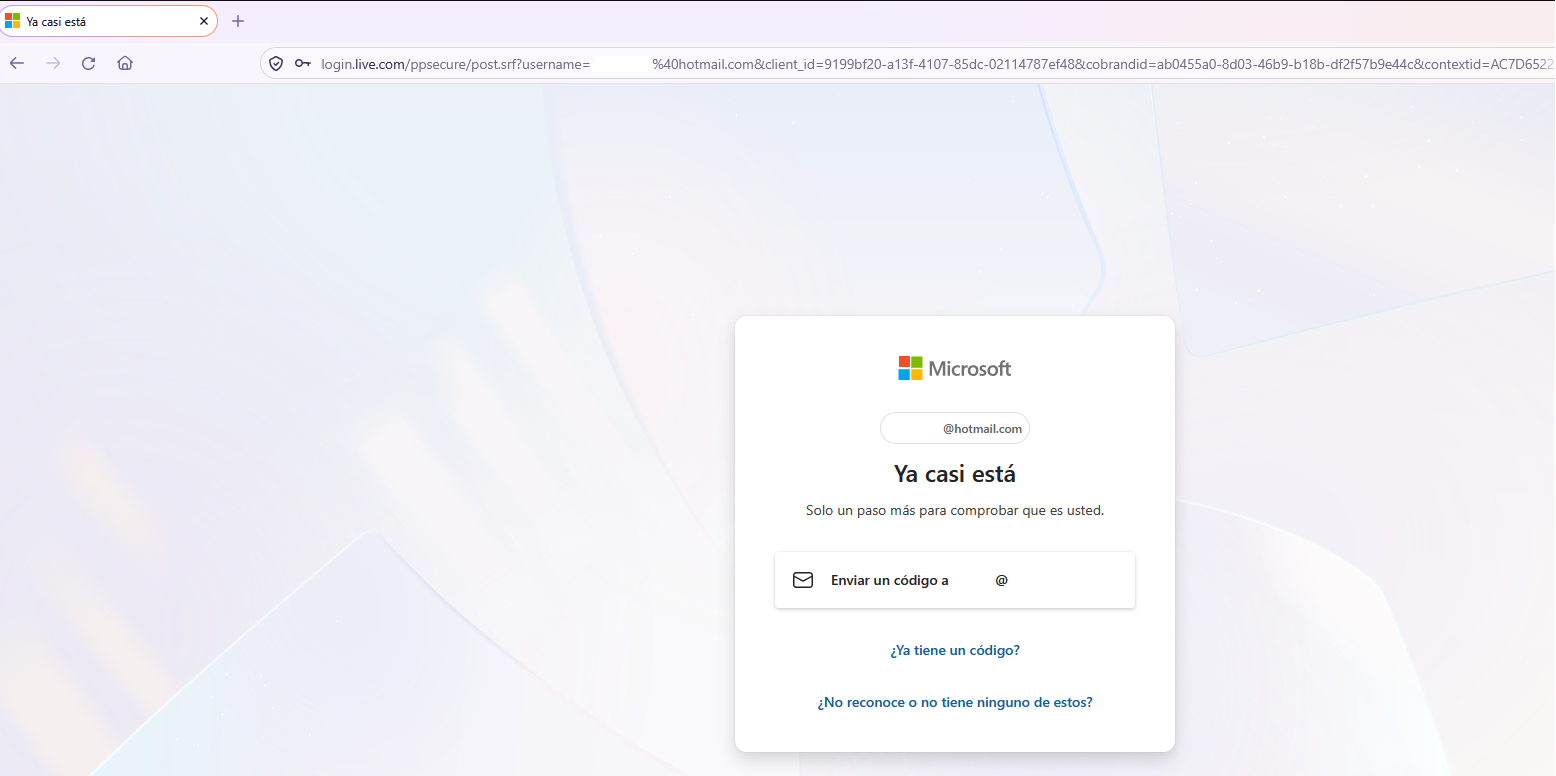
Task: Open '¿No reconoce o no tiene ninguno de estos?'
Action: click(x=955, y=702)
